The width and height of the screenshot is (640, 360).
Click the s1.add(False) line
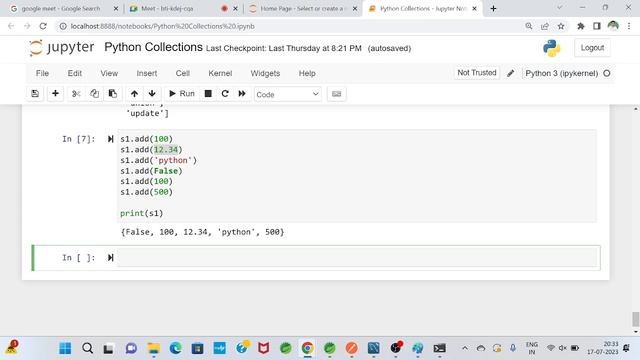click(151, 171)
